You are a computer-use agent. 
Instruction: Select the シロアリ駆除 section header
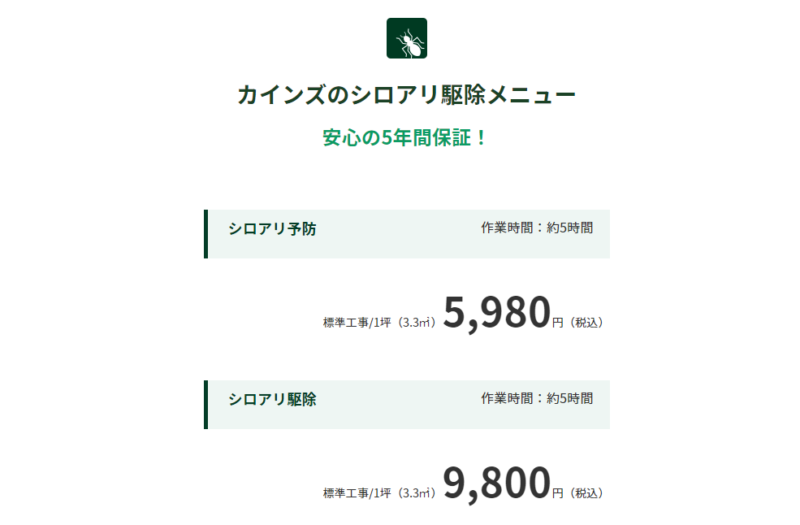[x=272, y=399]
